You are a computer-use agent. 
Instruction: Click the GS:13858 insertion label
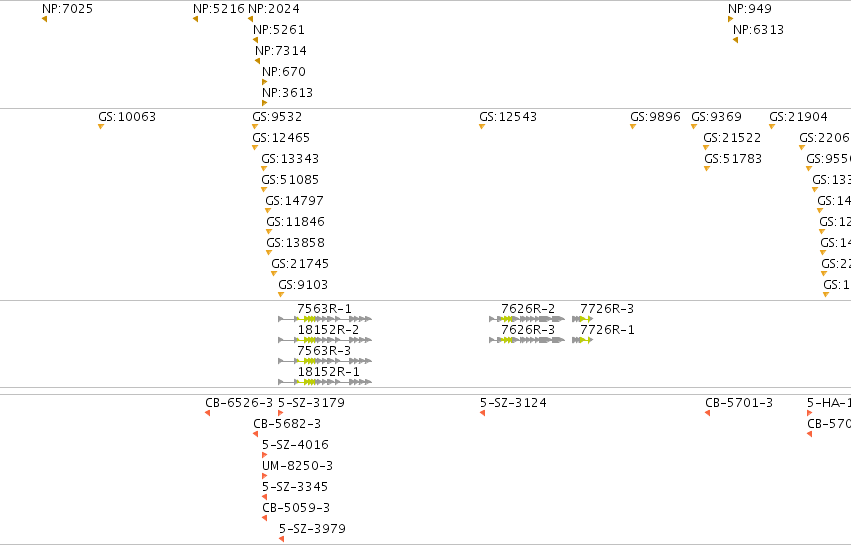coord(296,243)
